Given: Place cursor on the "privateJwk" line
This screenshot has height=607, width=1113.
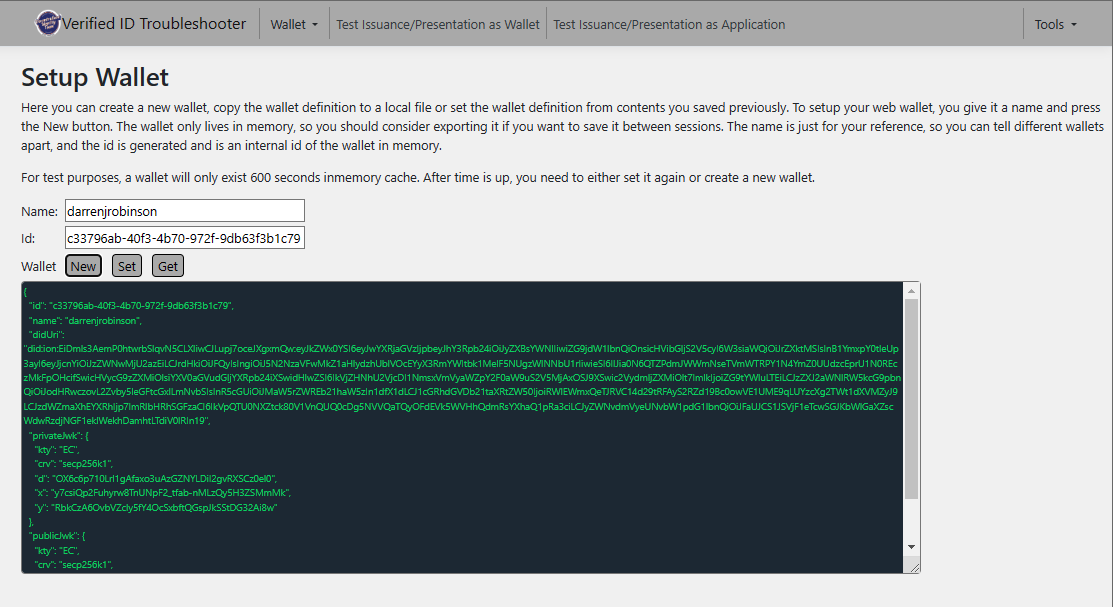Looking at the screenshot, I should pyautogui.click(x=68, y=436).
